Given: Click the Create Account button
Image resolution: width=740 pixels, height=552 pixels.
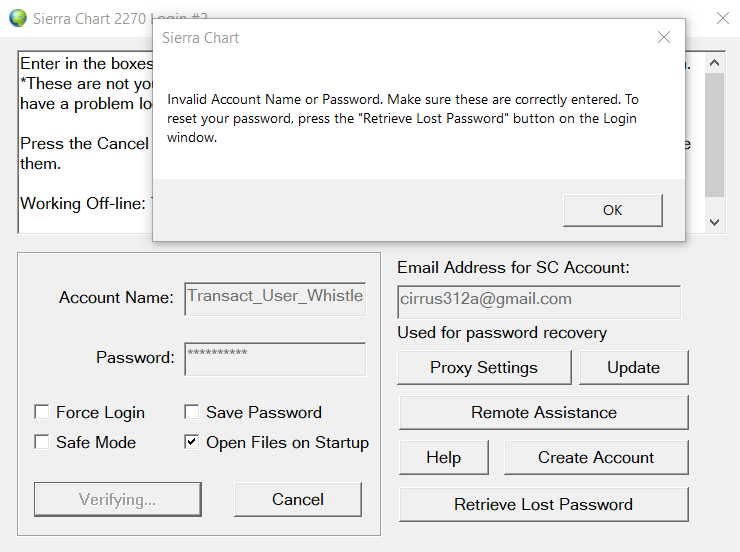Looking at the screenshot, I should 596,458.
